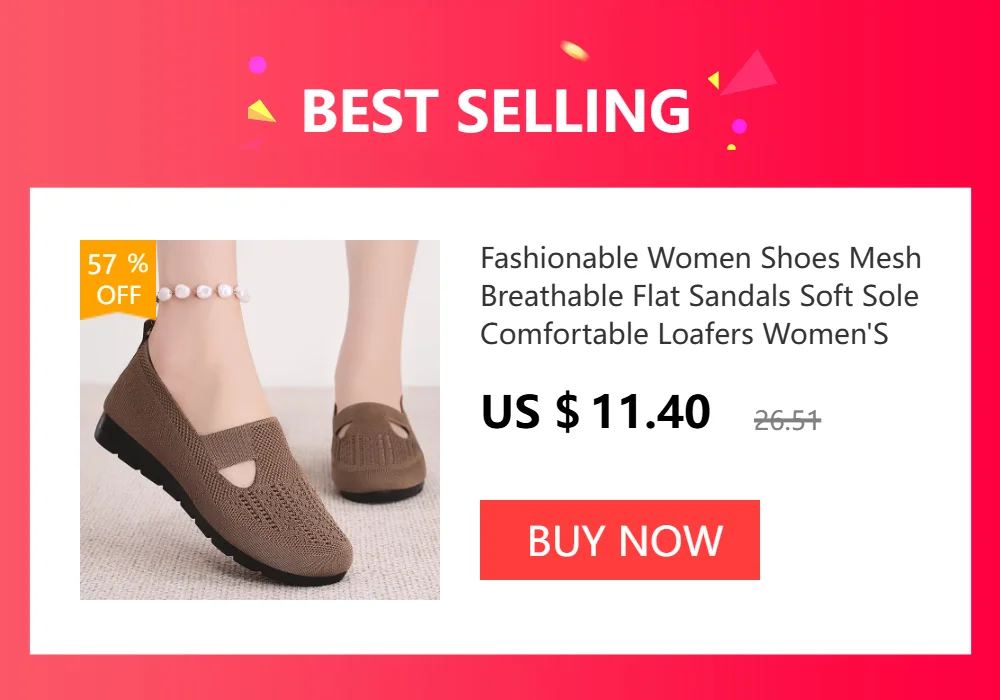Select the Breathable Flat Sandals Soft Sole line
The height and width of the screenshot is (700, 1000).
[x=699, y=296]
